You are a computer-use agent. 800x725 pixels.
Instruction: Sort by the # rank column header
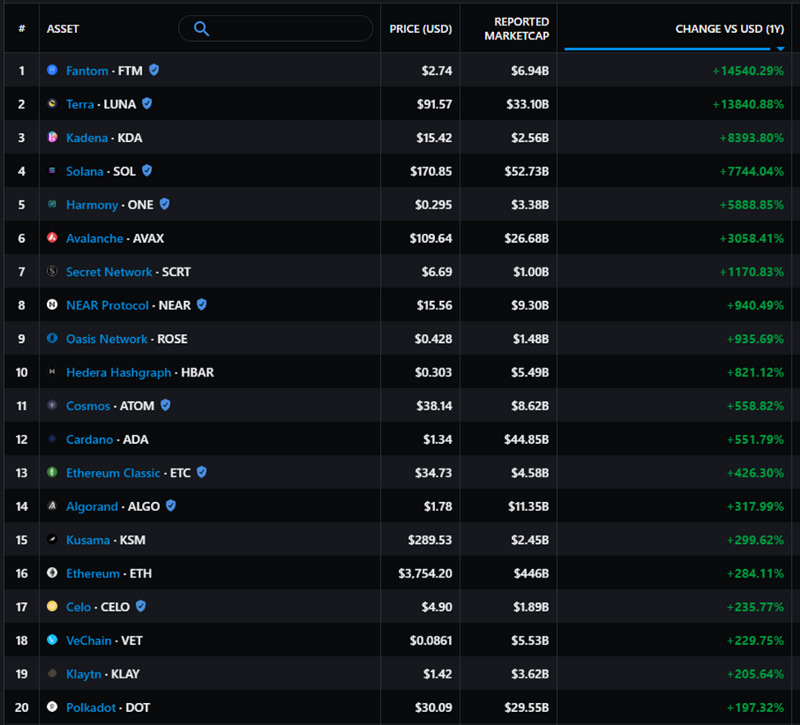click(x=21, y=29)
